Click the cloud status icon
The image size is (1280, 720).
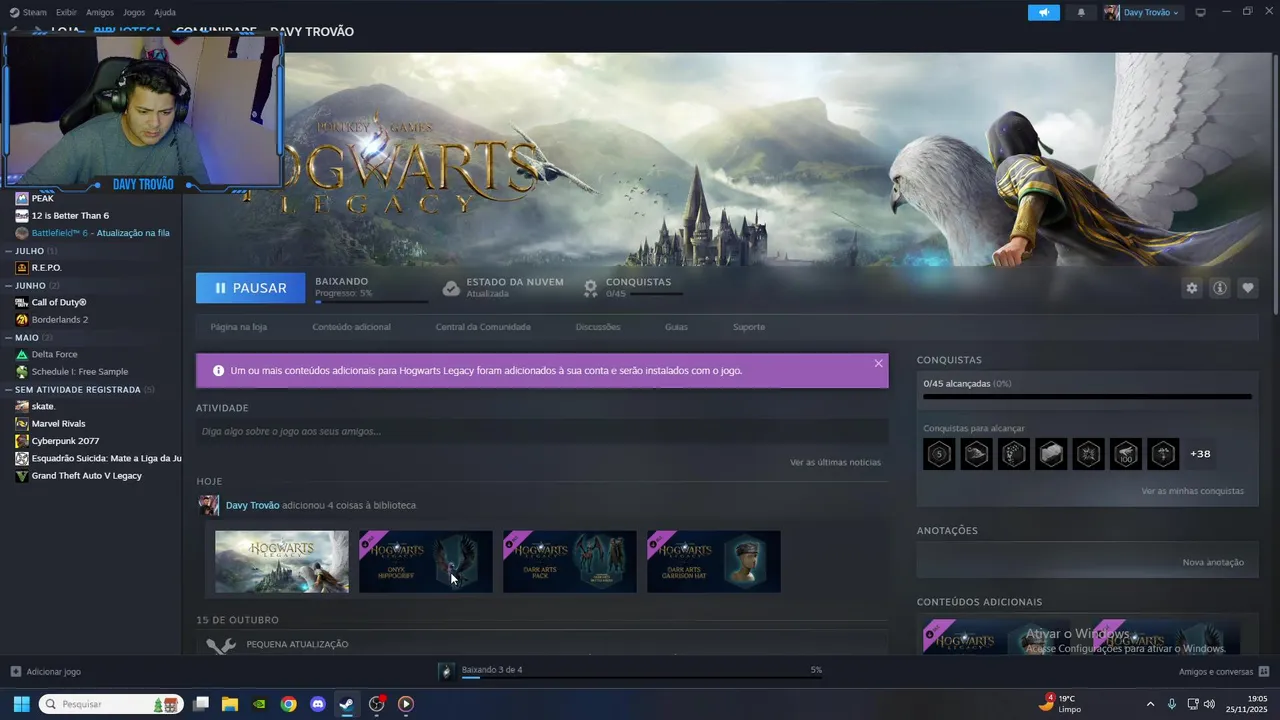tap(451, 288)
